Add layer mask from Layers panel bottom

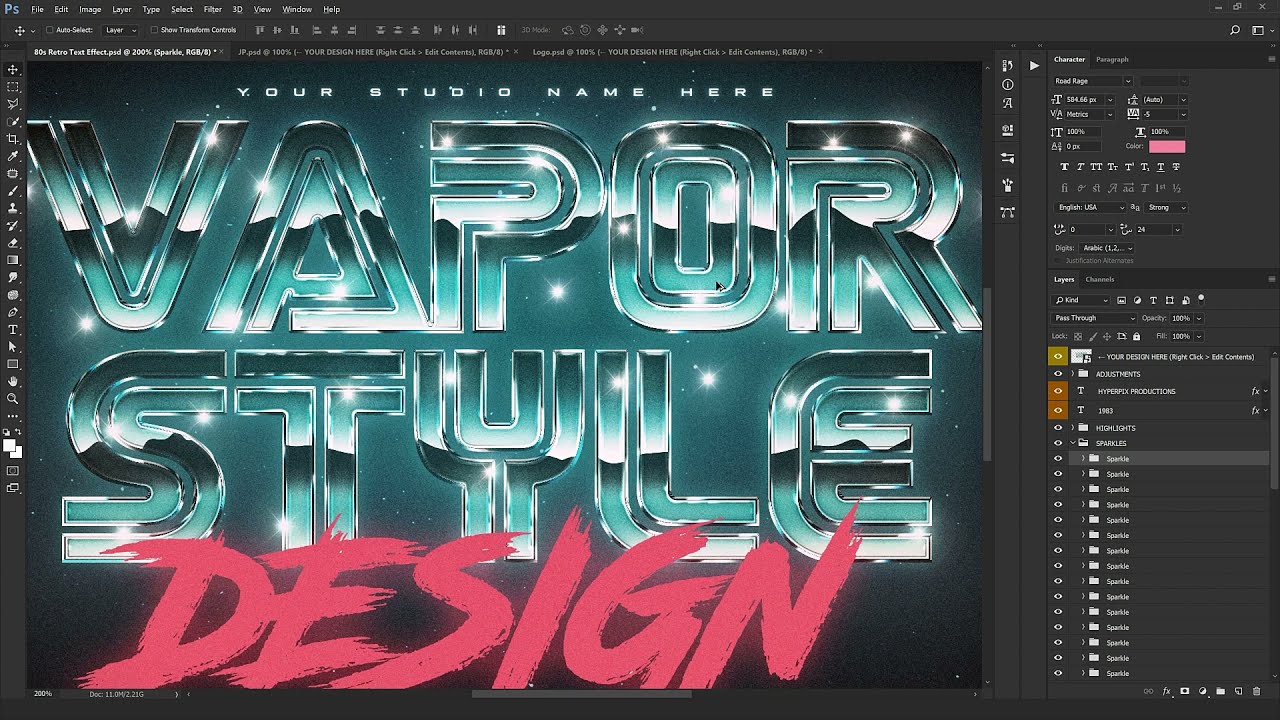click(x=1185, y=691)
